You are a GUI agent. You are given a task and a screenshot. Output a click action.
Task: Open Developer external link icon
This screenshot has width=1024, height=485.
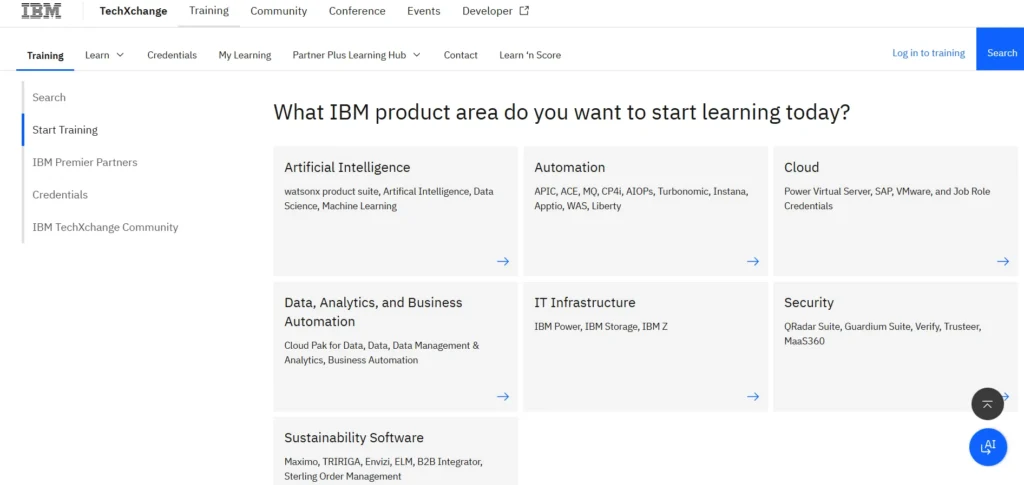tap(524, 11)
